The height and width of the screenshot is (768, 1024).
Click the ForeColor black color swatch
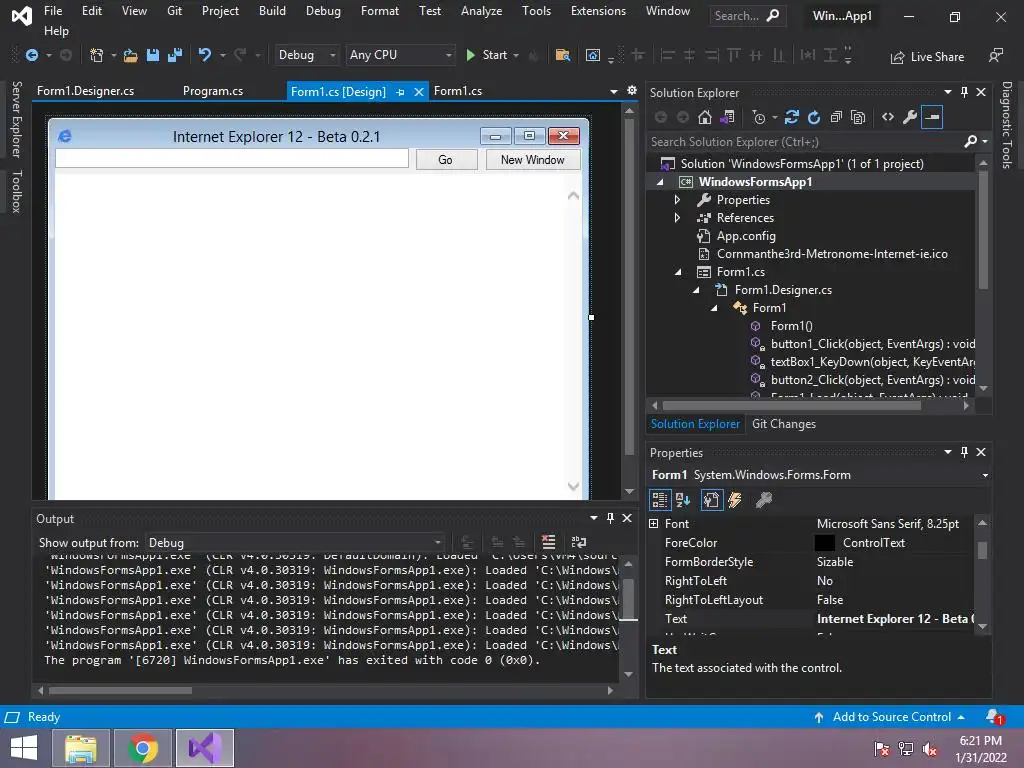(824, 543)
